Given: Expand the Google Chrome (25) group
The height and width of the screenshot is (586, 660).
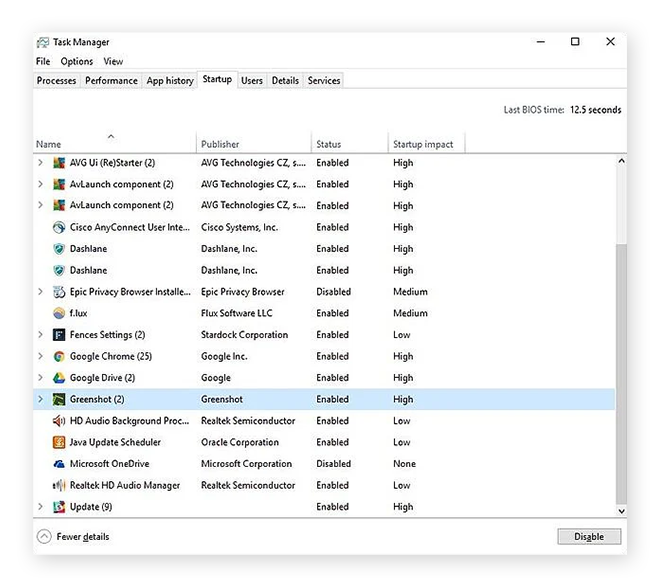Looking at the screenshot, I should pyautogui.click(x=40, y=356).
